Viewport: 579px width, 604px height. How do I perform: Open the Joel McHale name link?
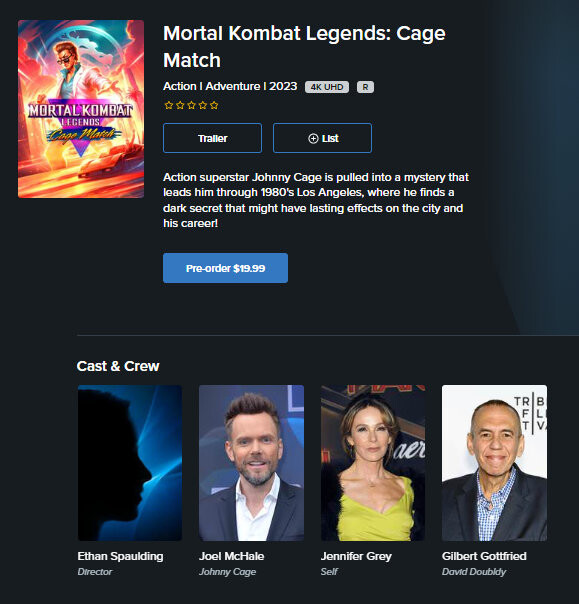231,556
